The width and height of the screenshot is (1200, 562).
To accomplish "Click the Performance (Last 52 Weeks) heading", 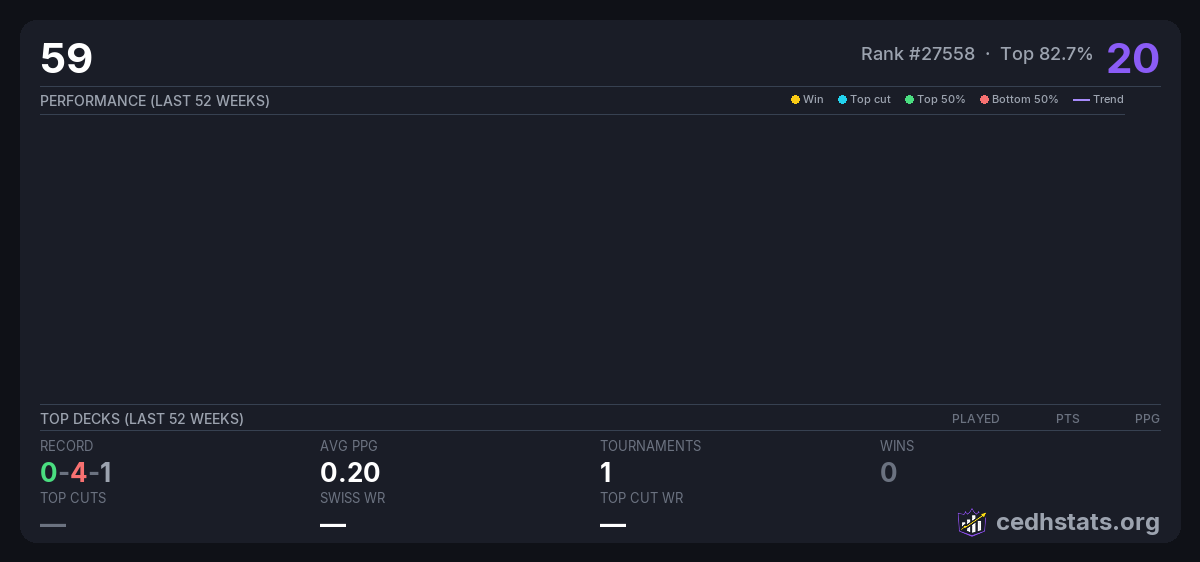I will tap(155, 101).
